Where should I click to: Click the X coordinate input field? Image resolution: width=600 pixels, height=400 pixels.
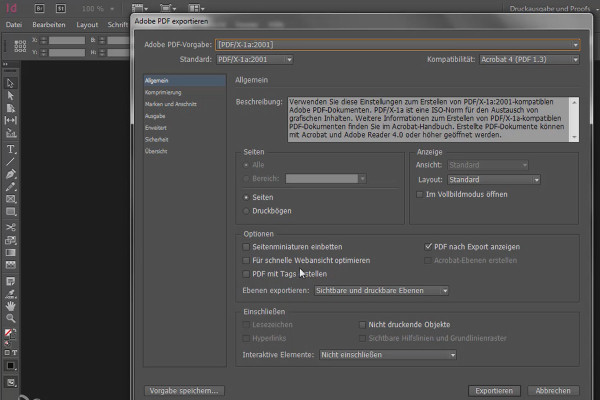67,40
